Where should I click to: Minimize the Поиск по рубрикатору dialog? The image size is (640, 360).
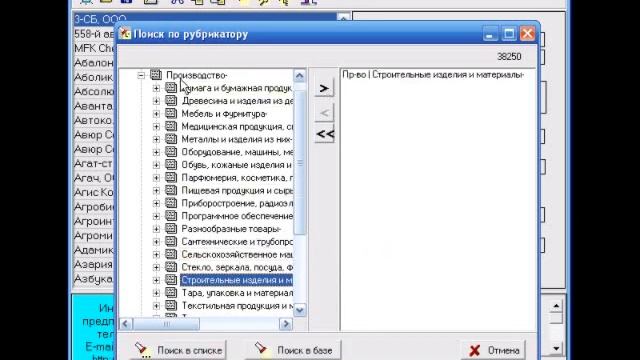pos(490,34)
